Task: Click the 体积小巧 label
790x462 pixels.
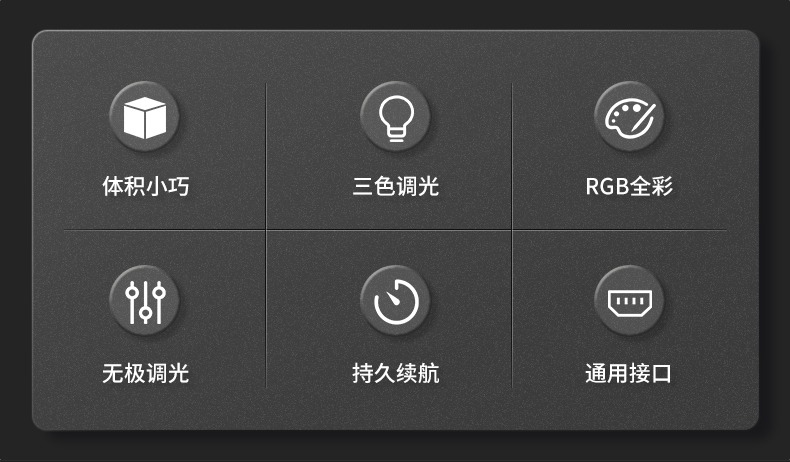Action: pyautogui.click(x=146, y=186)
